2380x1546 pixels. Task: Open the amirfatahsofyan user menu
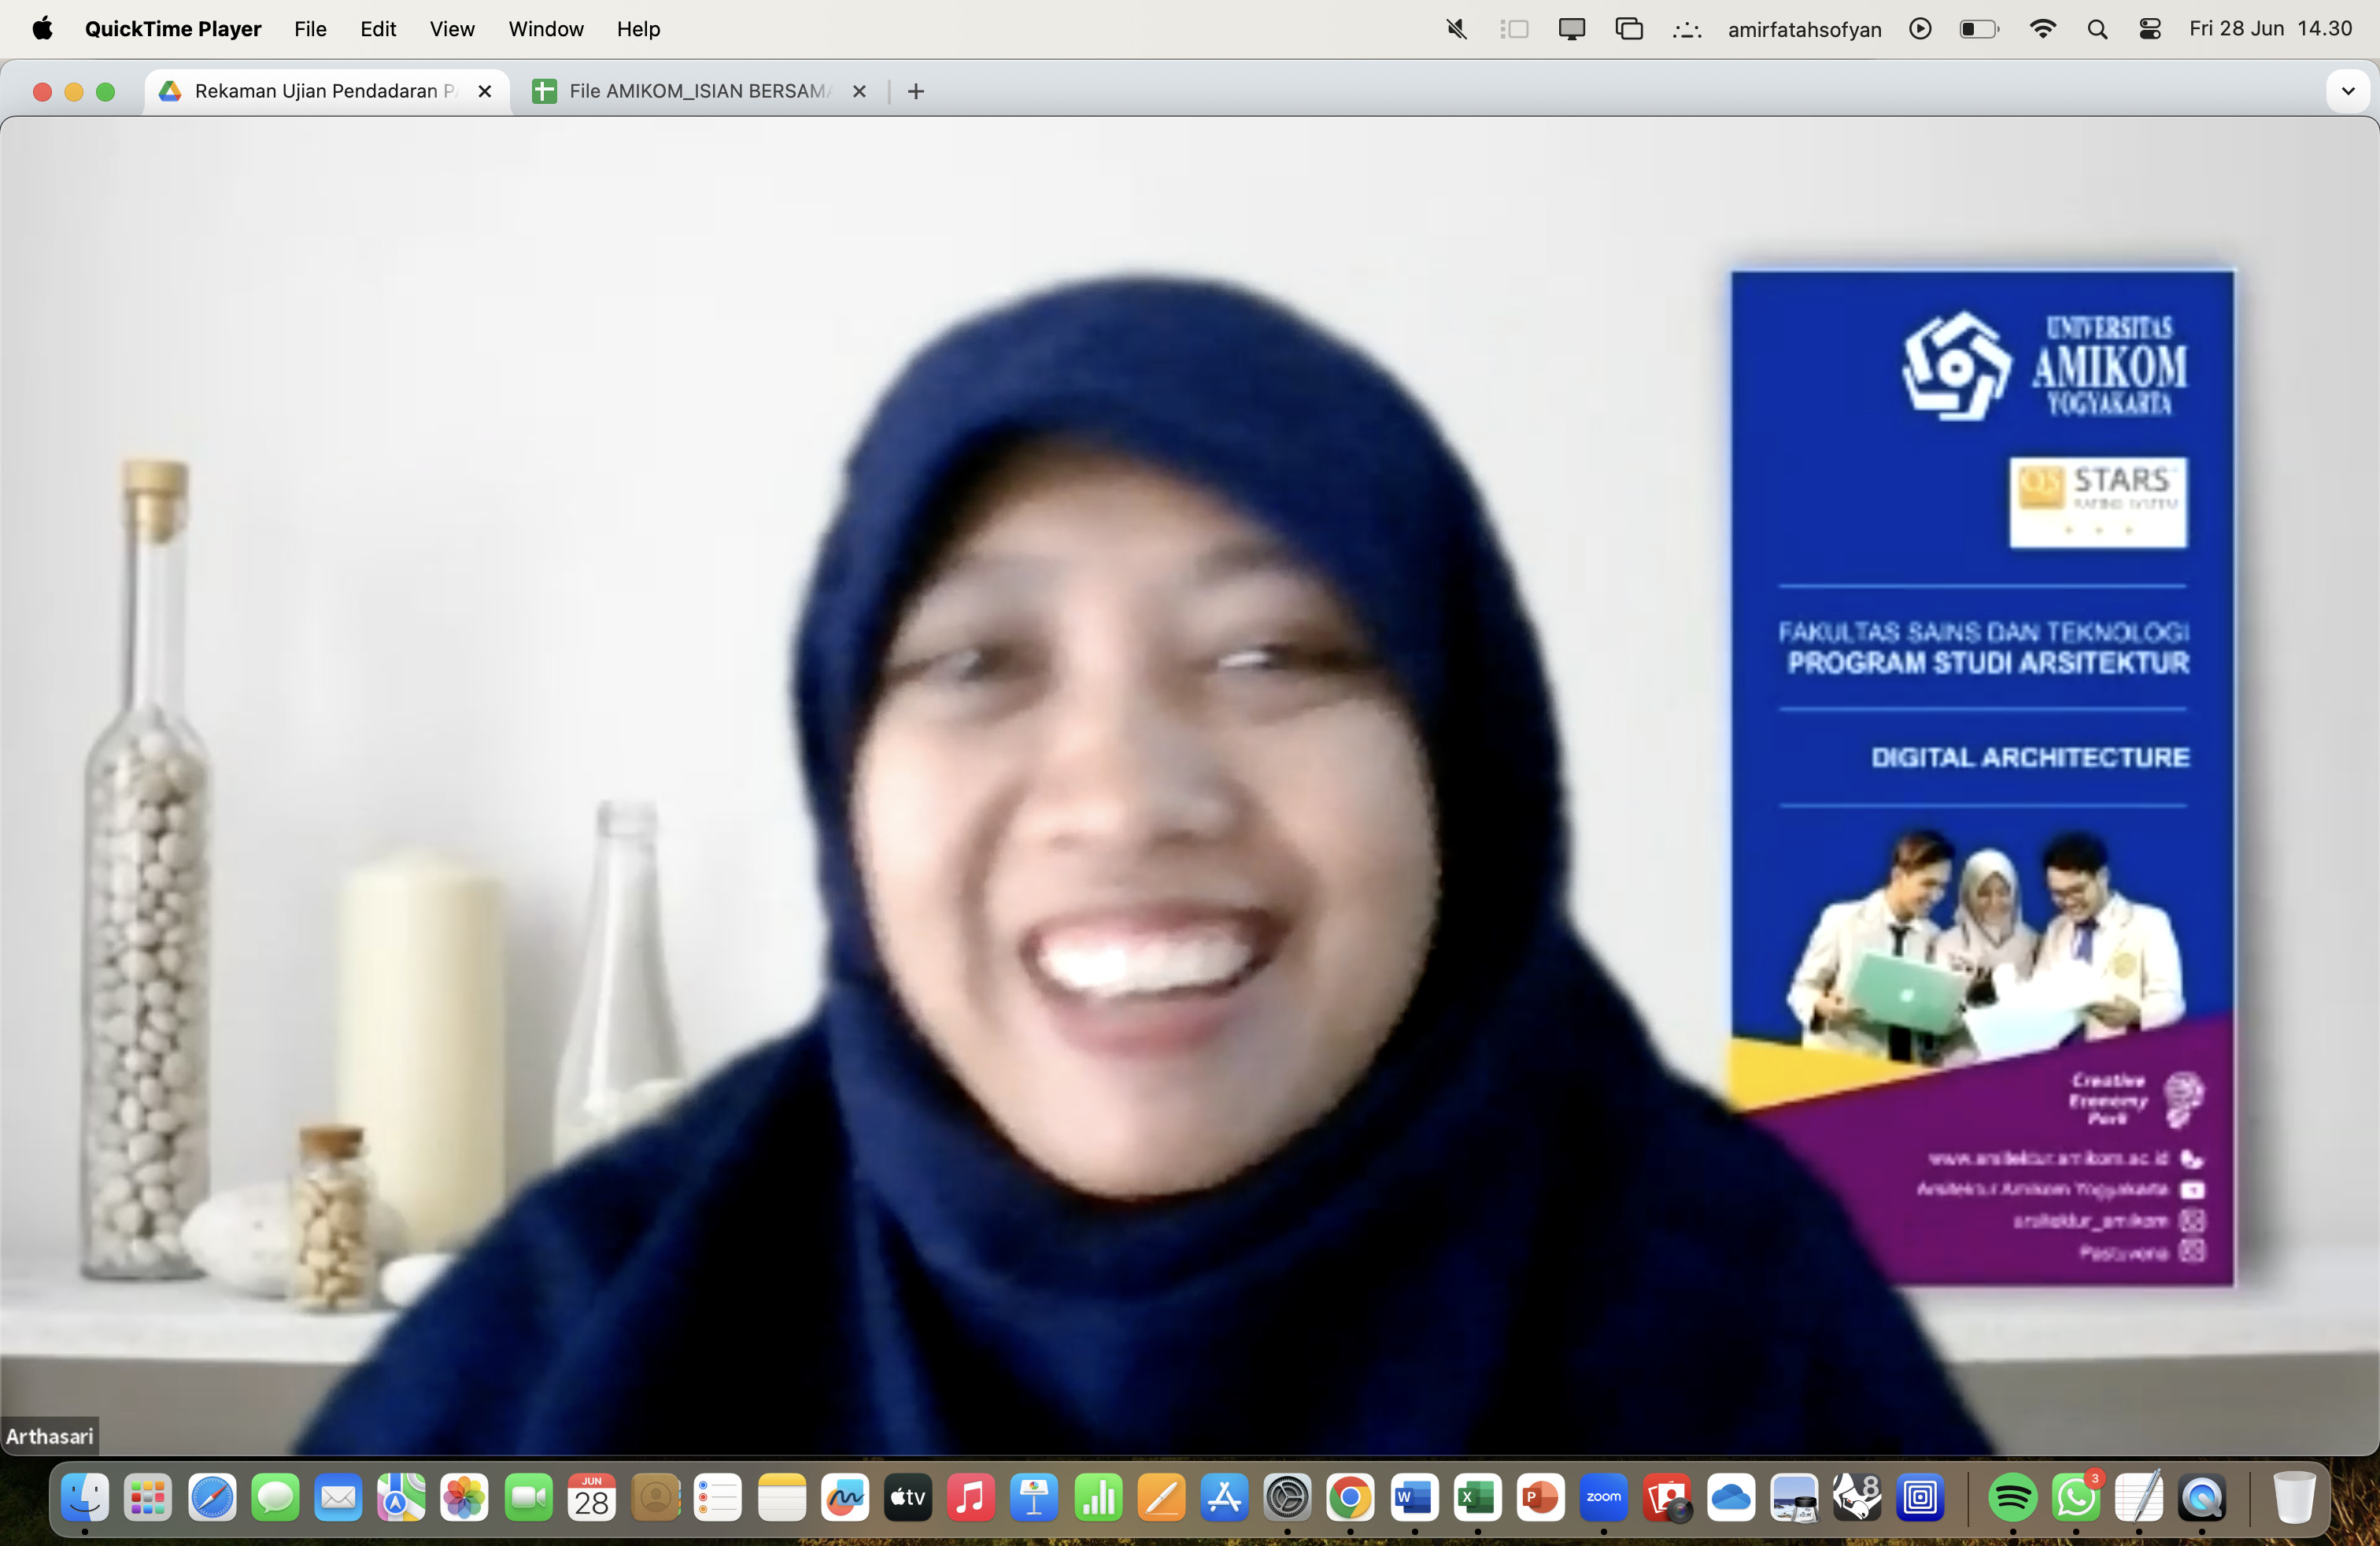point(1804,29)
